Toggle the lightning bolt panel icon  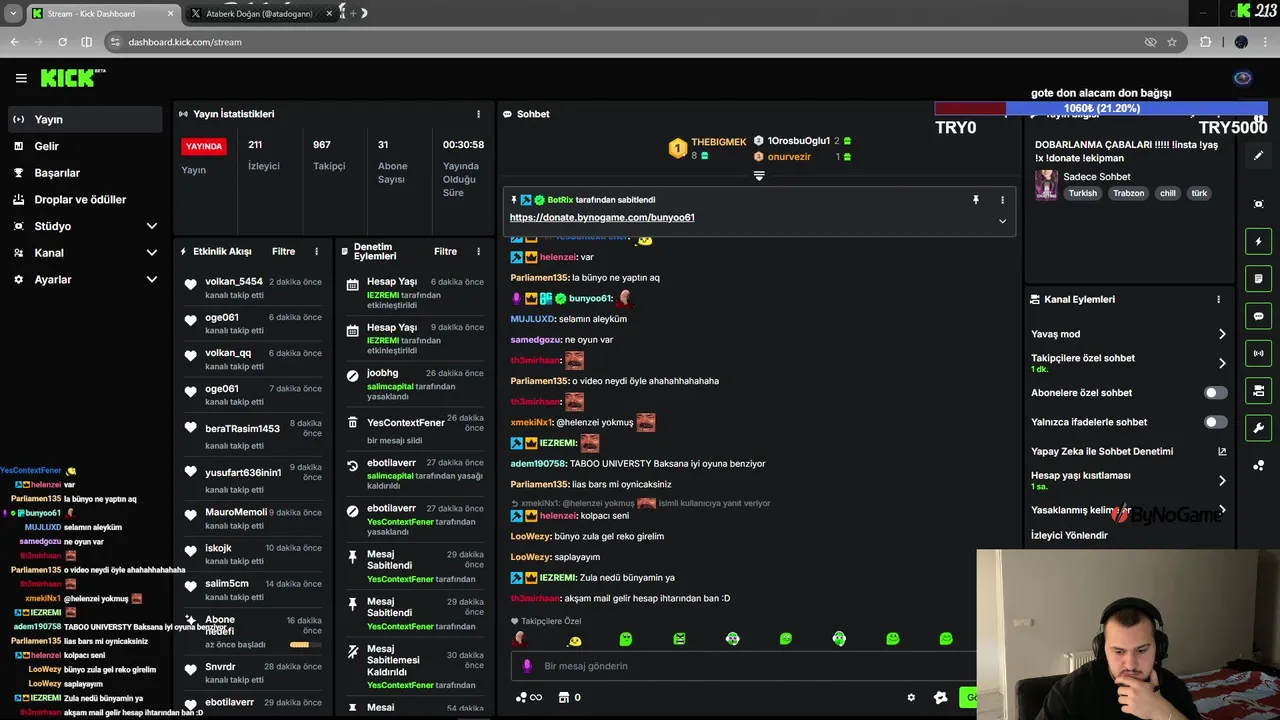click(1258, 241)
